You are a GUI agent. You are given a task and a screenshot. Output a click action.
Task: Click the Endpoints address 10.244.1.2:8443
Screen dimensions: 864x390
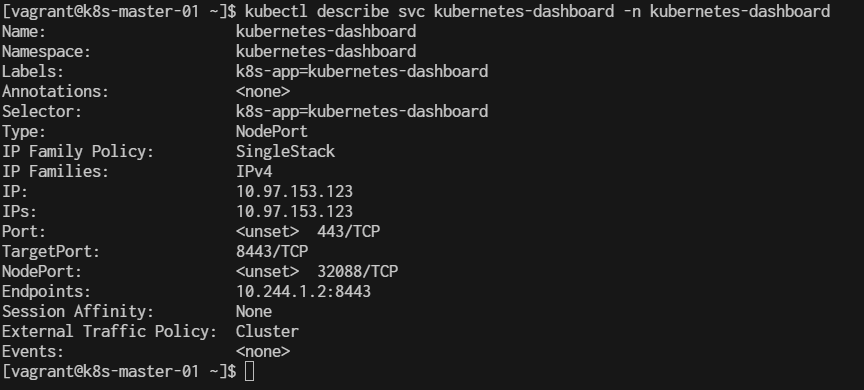click(x=304, y=291)
